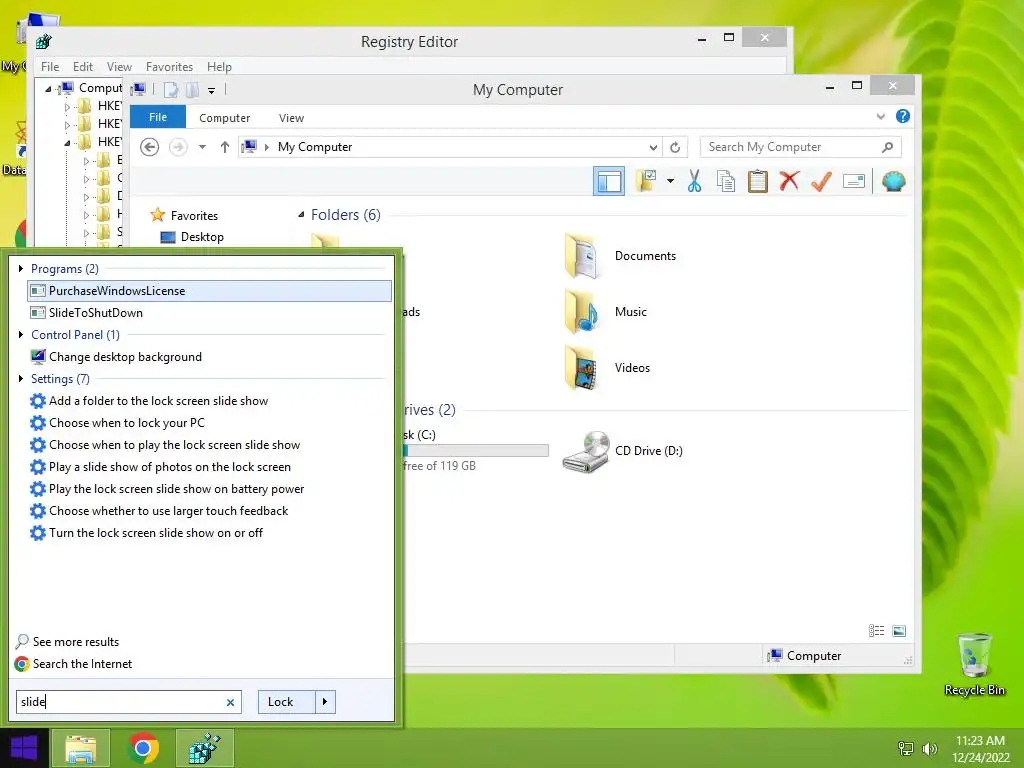Open the blue Help question mark

coord(903,116)
